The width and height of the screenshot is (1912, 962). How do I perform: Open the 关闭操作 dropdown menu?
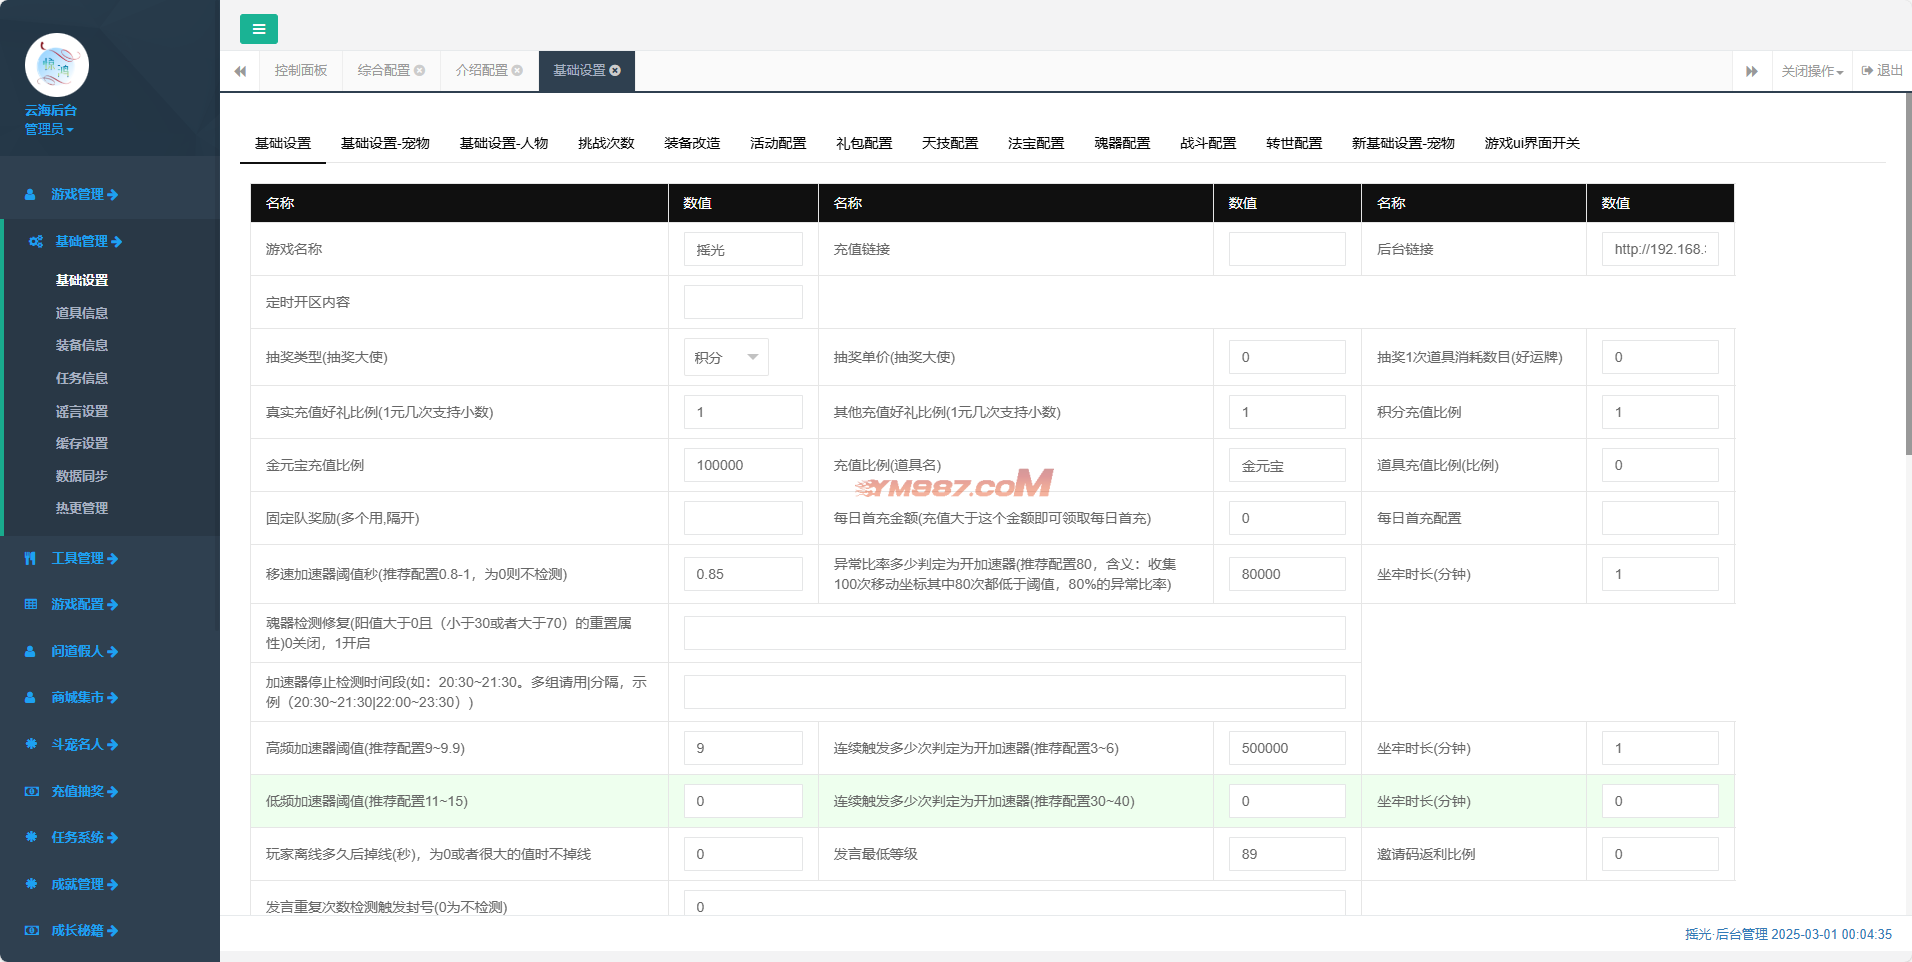point(1811,71)
